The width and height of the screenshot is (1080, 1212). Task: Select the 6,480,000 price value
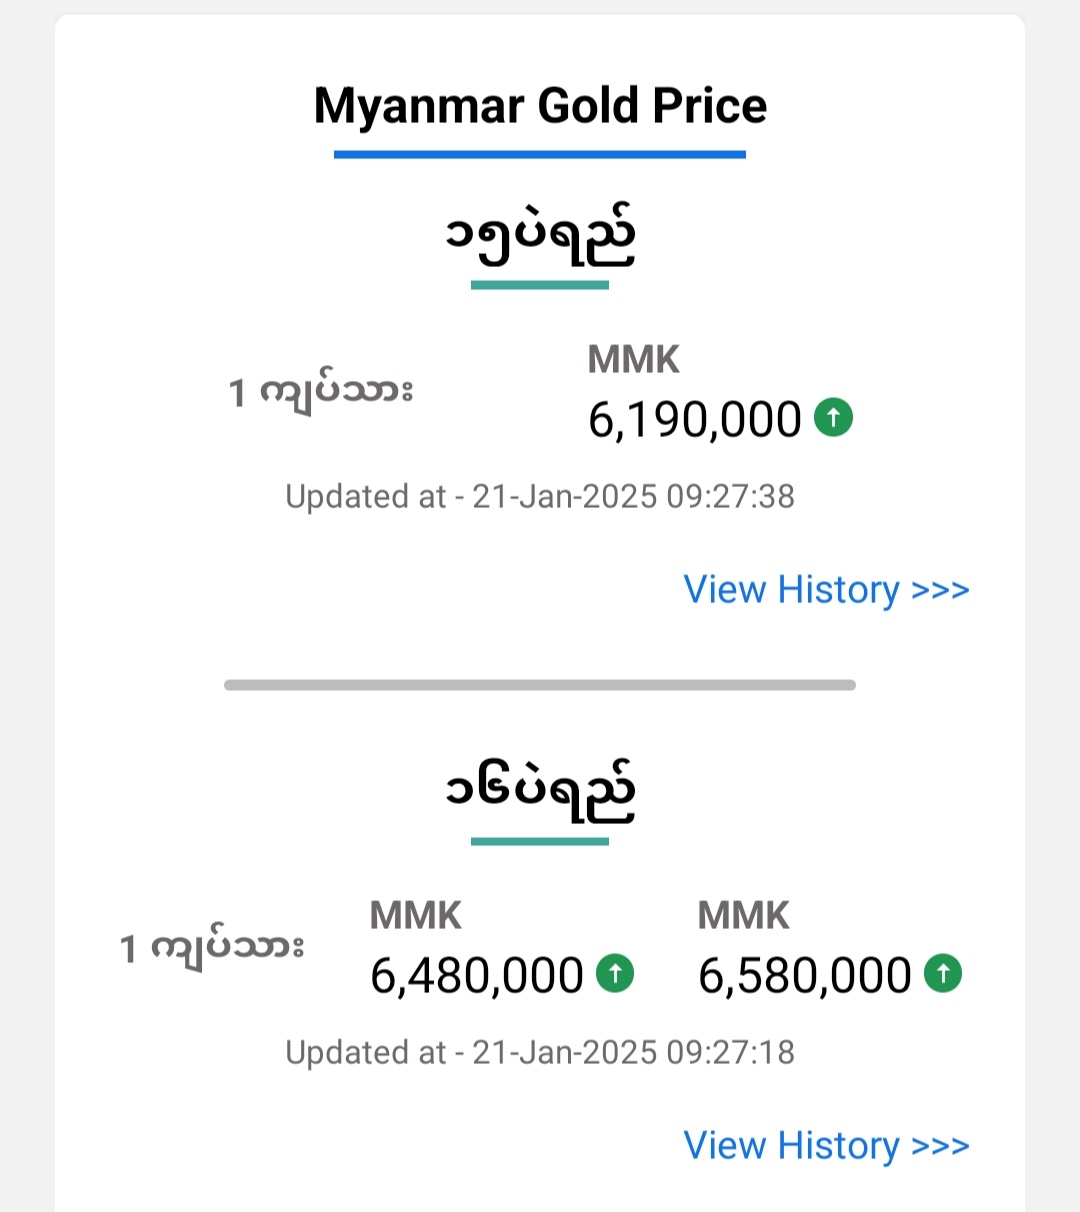(x=477, y=976)
